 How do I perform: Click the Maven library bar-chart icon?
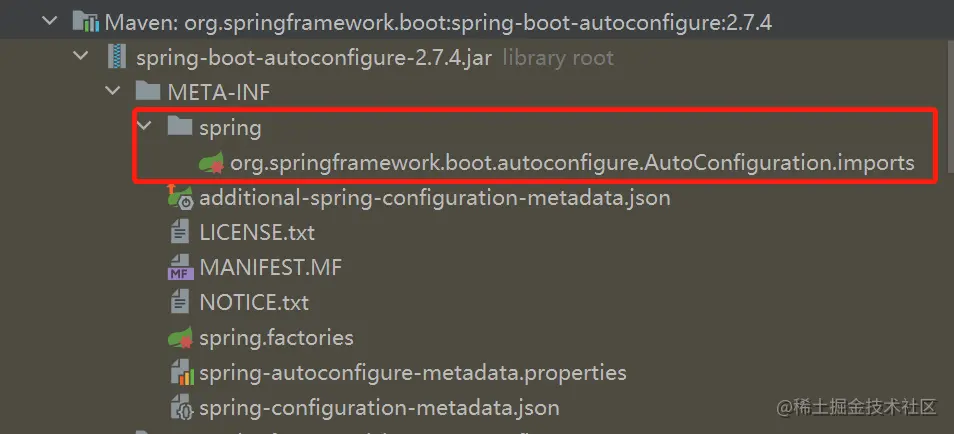coord(87,22)
